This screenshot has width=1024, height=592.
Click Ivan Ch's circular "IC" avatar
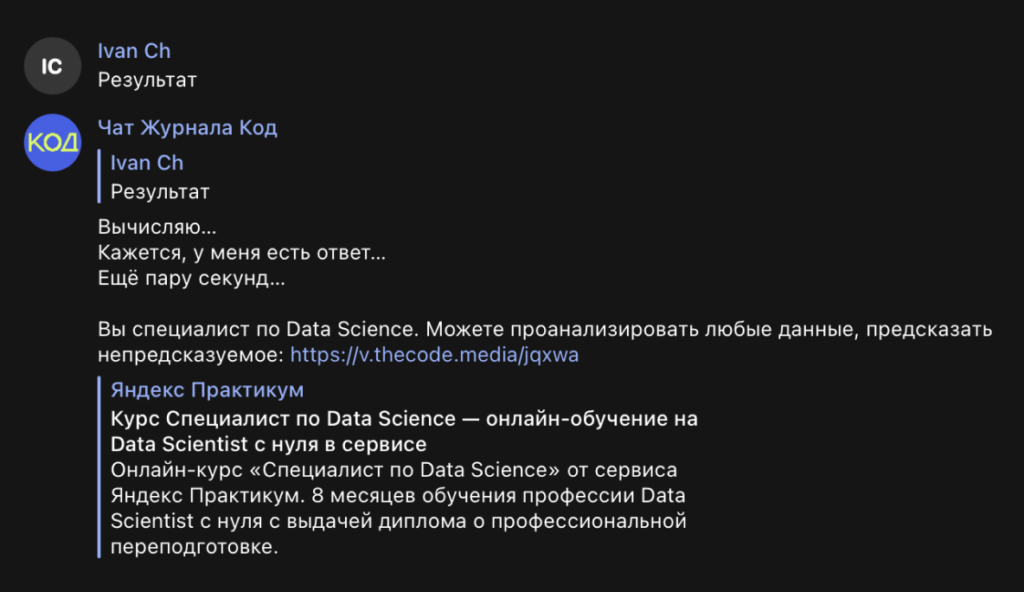[52, 65]
